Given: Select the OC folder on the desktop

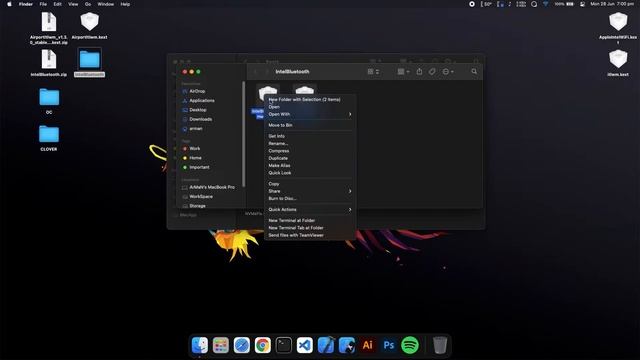Looking at the screenshot, I should [x=49, y=101].
